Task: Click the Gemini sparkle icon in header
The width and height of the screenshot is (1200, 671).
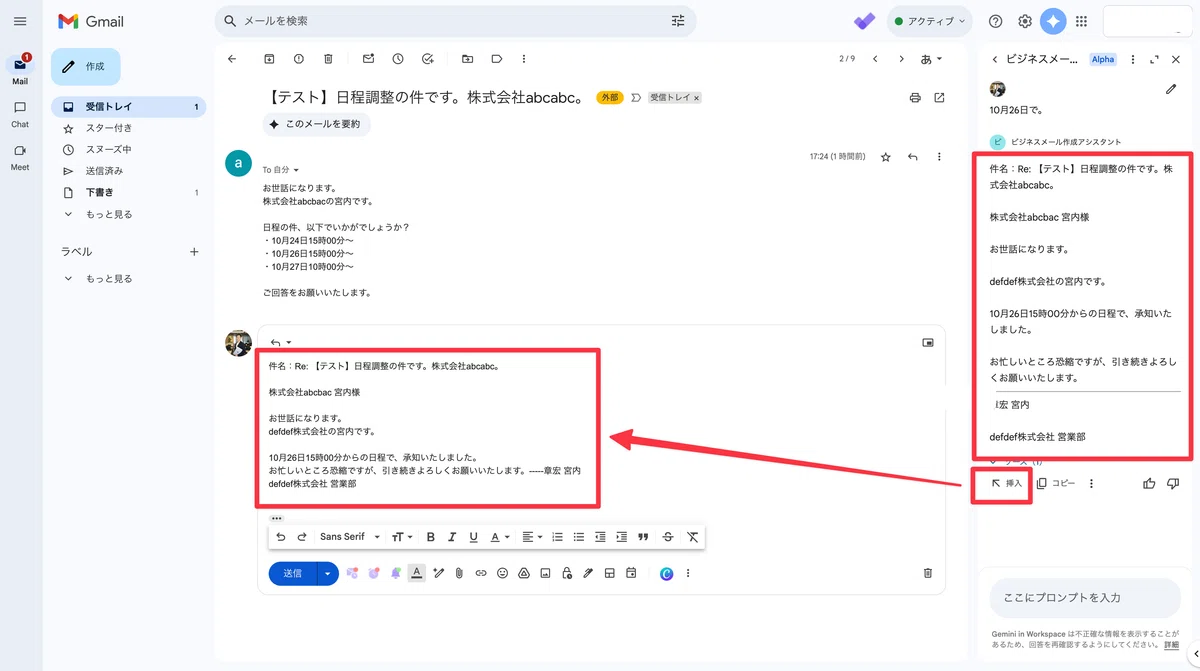Action: pos(1053,21)
